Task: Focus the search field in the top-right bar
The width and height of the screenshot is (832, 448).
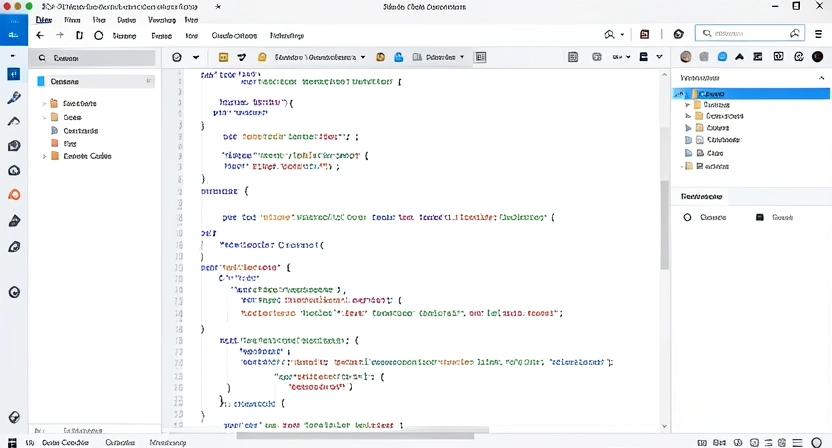Action: [750, 33]
